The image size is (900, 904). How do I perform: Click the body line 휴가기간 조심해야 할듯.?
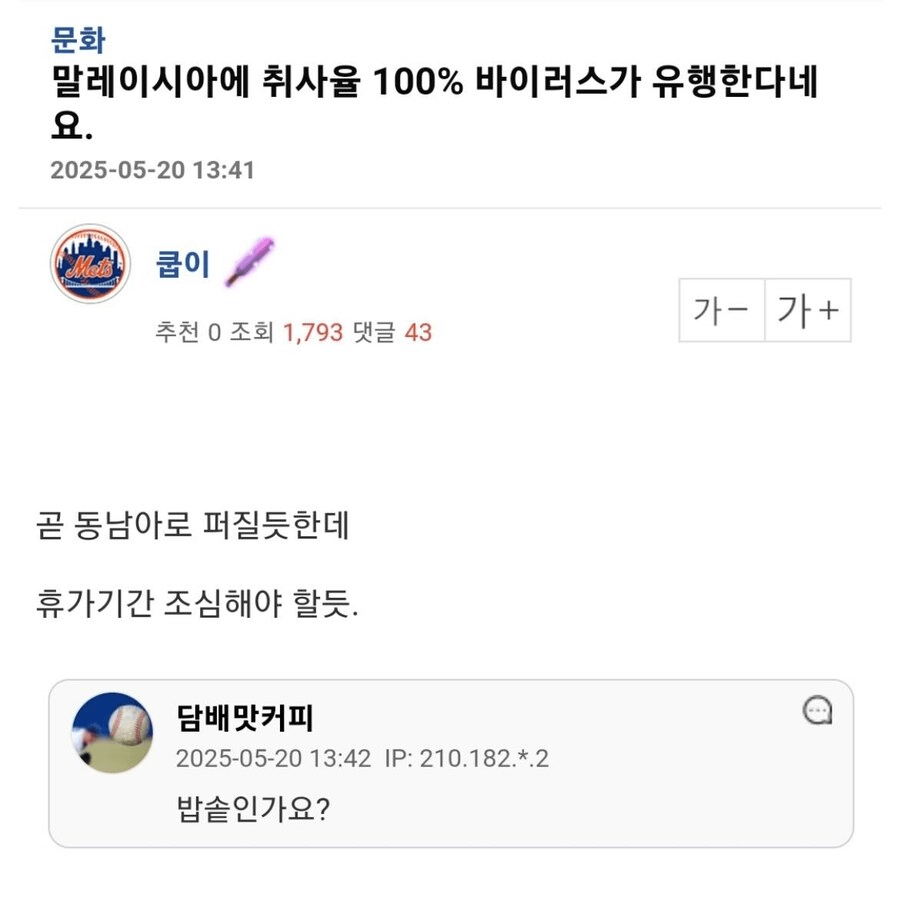pos(195,605)
